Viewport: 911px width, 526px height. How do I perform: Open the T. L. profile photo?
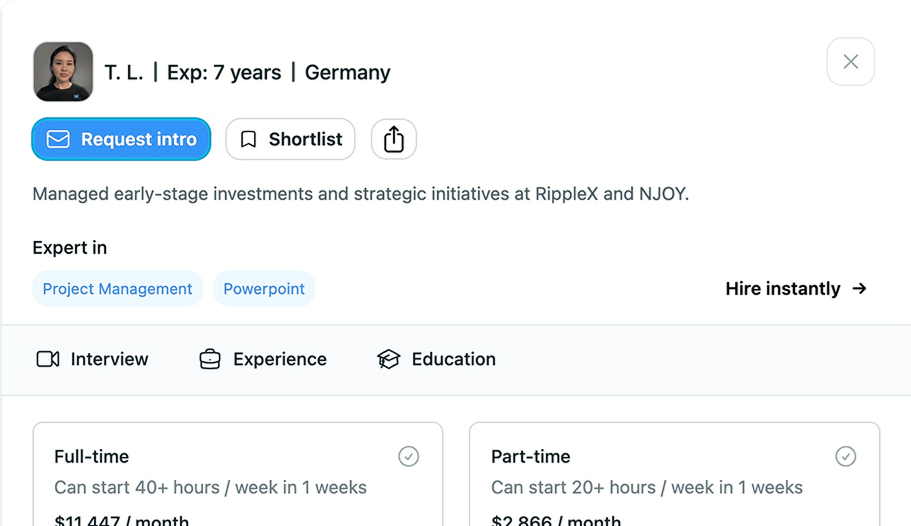[63, 72]
